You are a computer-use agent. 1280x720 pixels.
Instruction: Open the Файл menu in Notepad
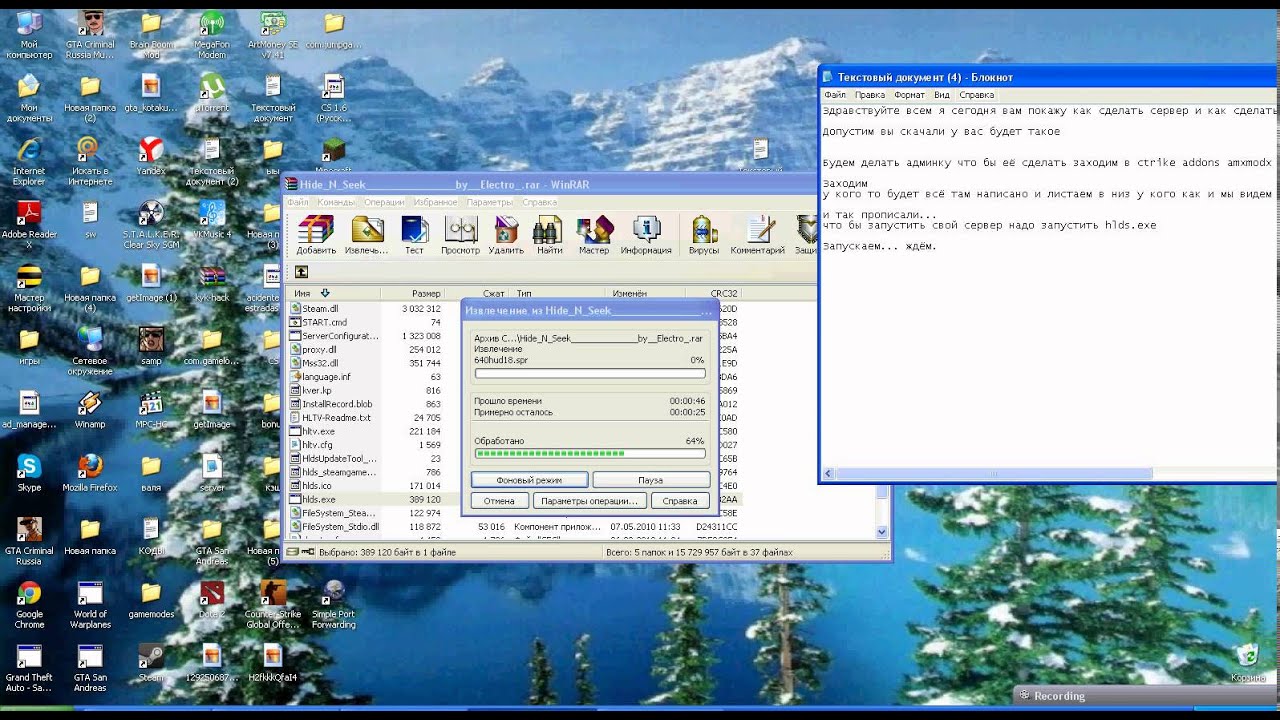pyautogui.click(x=835, y=95)
